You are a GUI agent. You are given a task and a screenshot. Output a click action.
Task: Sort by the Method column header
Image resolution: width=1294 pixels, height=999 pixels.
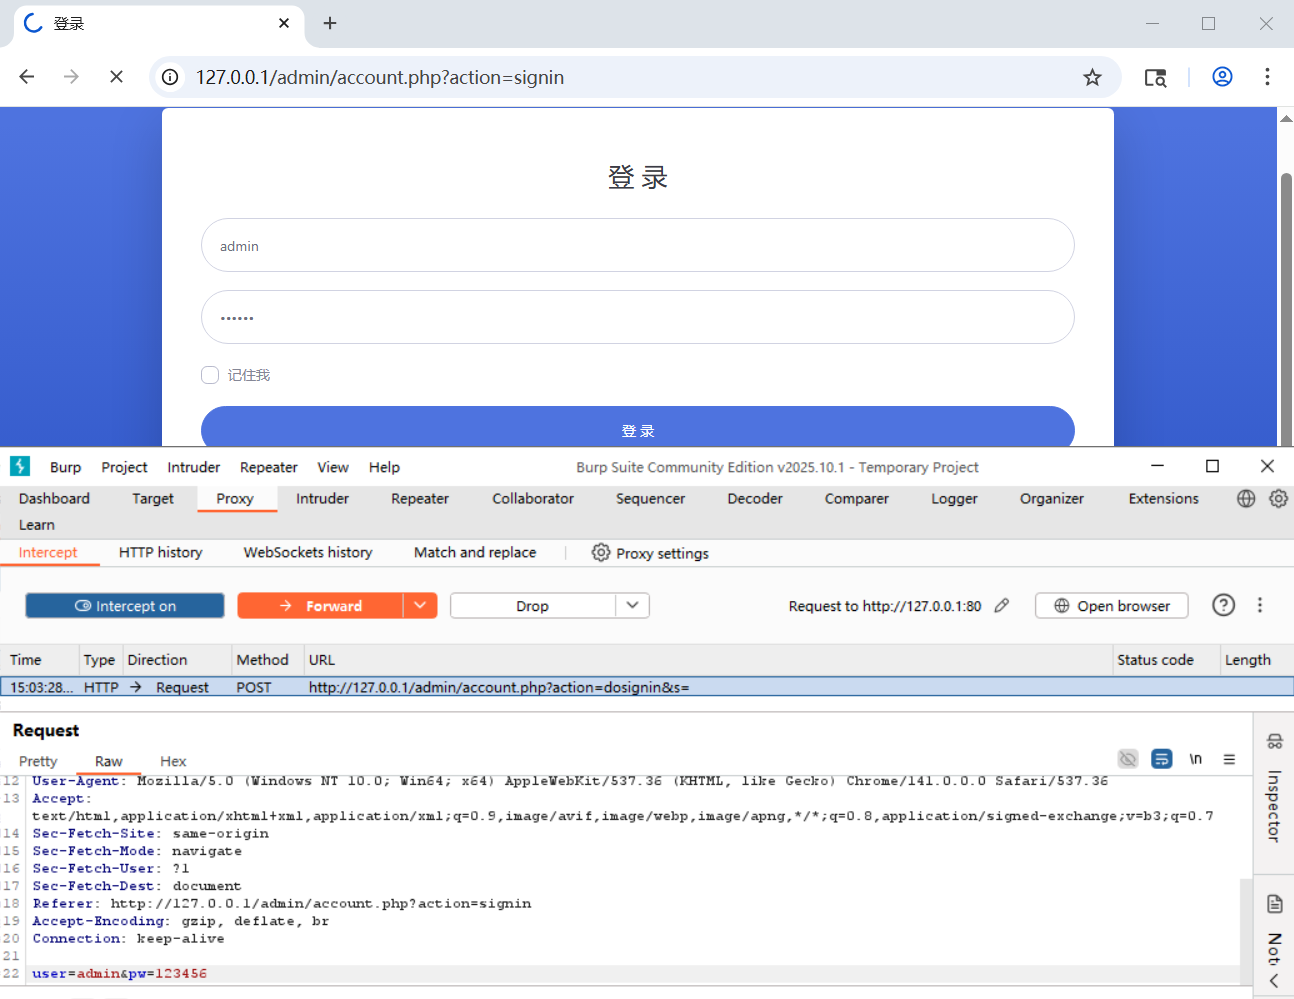pyautogui.click(x=267, y=660)
